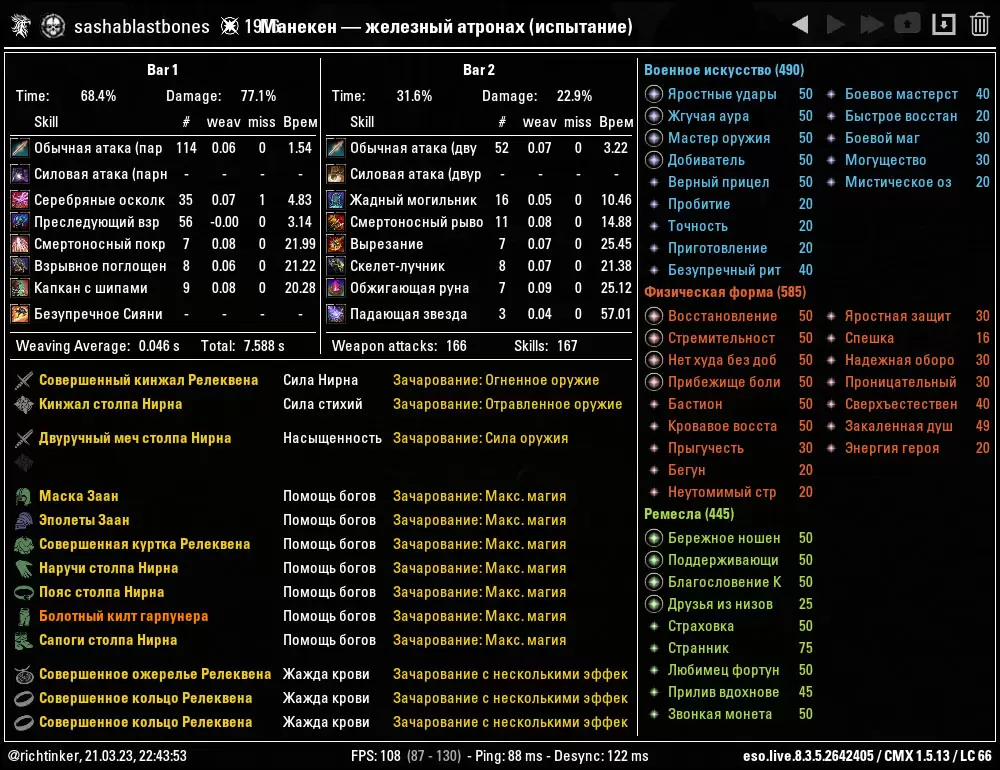Click the Энергия героя champion entry
The height and width of the screenshot is (770, 1000).
point(908,448)
